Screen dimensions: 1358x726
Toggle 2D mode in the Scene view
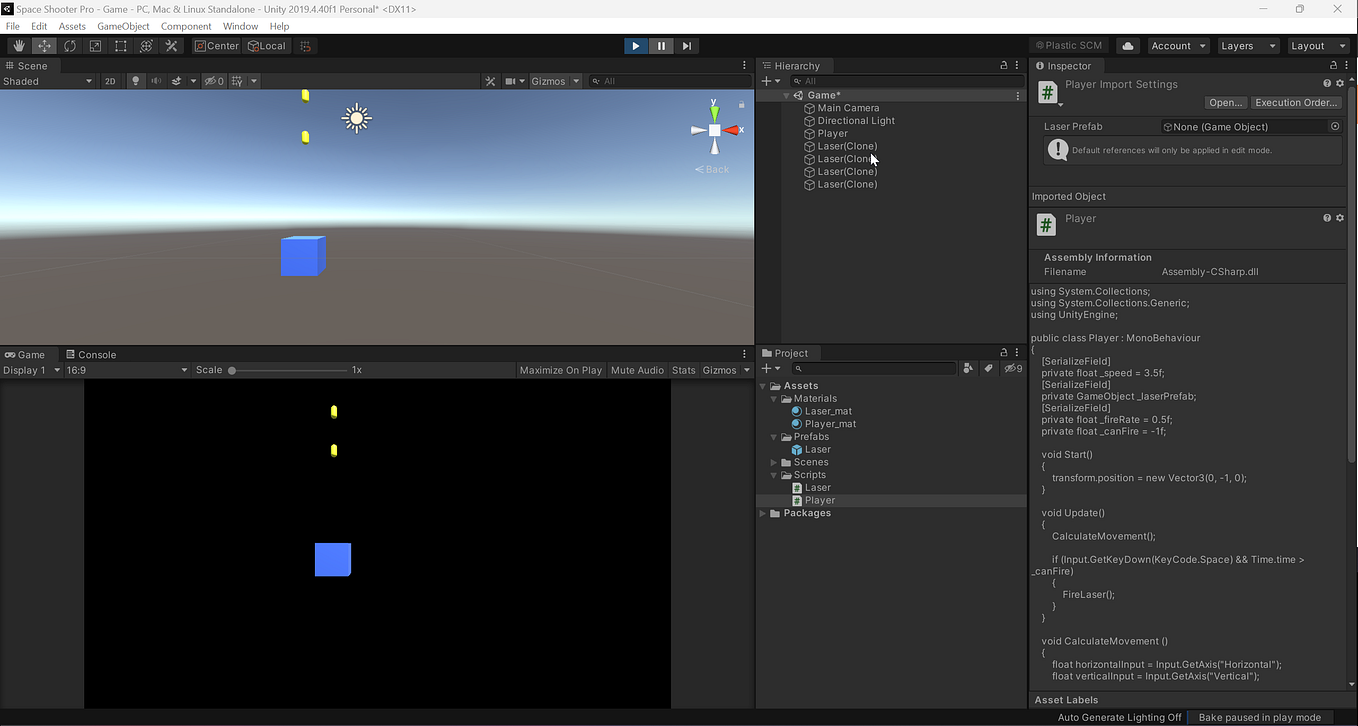[110, 81]
